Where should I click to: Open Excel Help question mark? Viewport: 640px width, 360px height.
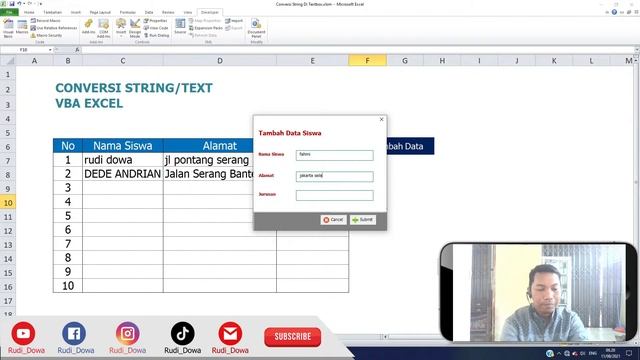614,12
